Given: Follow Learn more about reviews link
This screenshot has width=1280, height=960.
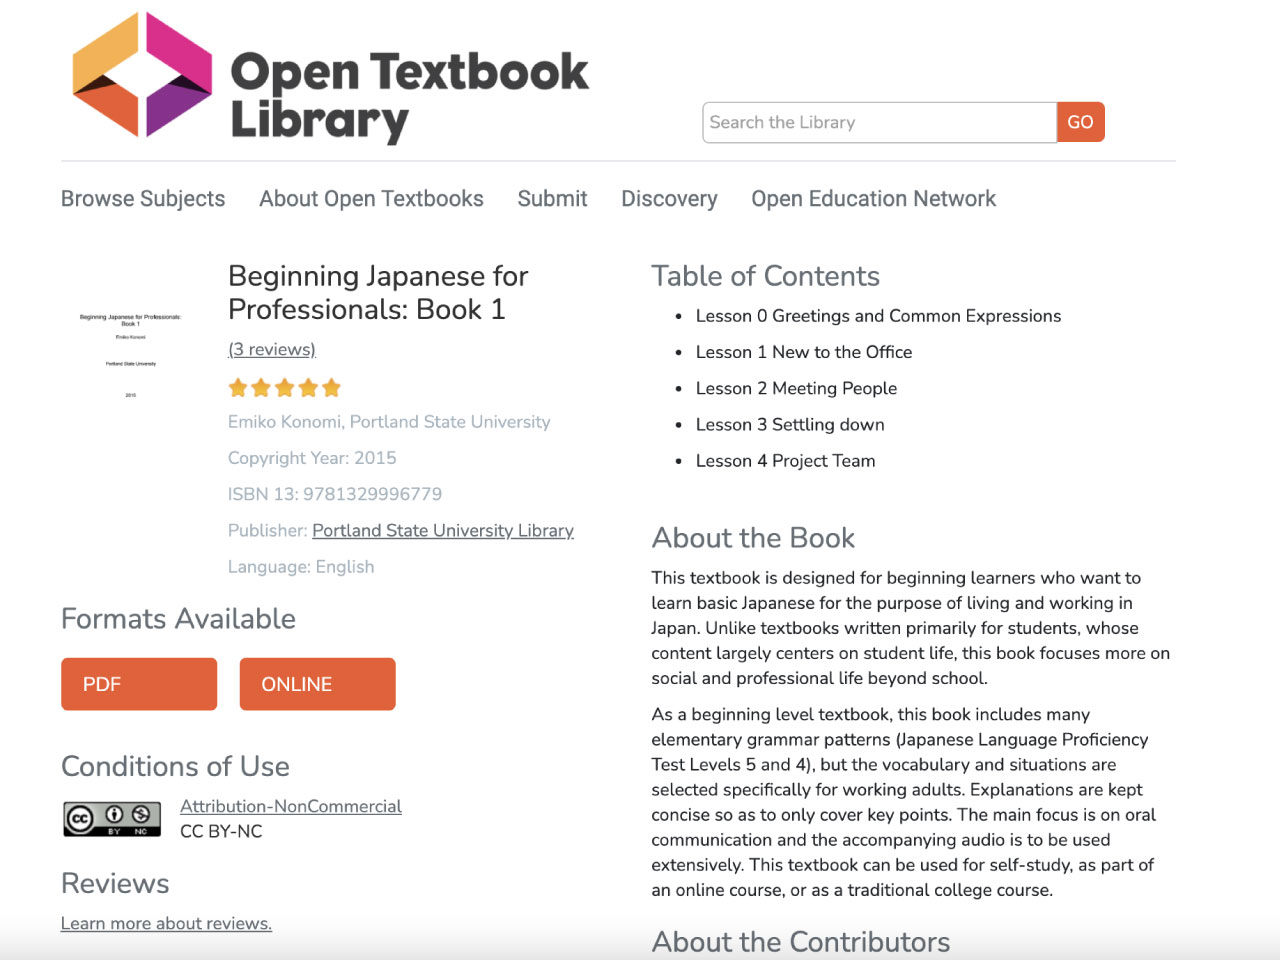Looking at the screenshot, I should [166, 923].
